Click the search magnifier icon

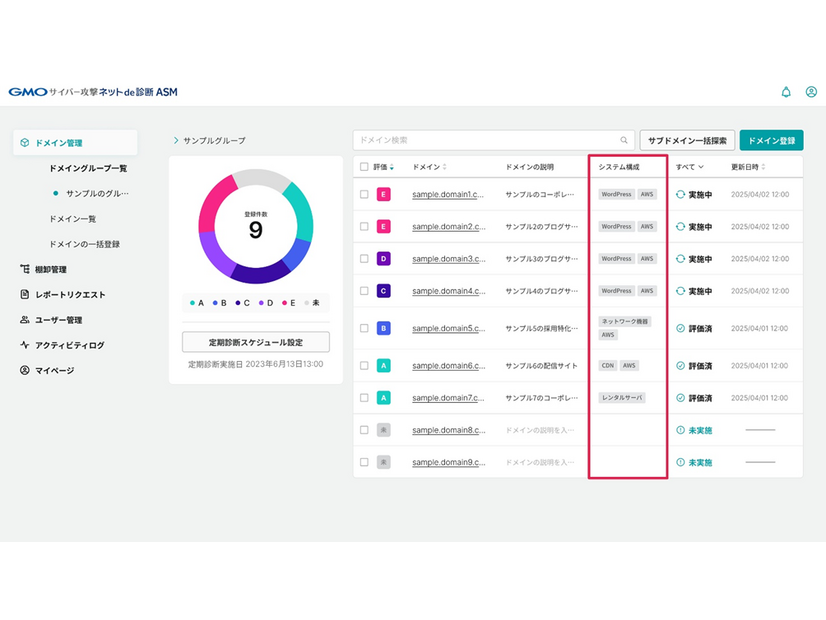pyautogui.click(x=624, y=141)
